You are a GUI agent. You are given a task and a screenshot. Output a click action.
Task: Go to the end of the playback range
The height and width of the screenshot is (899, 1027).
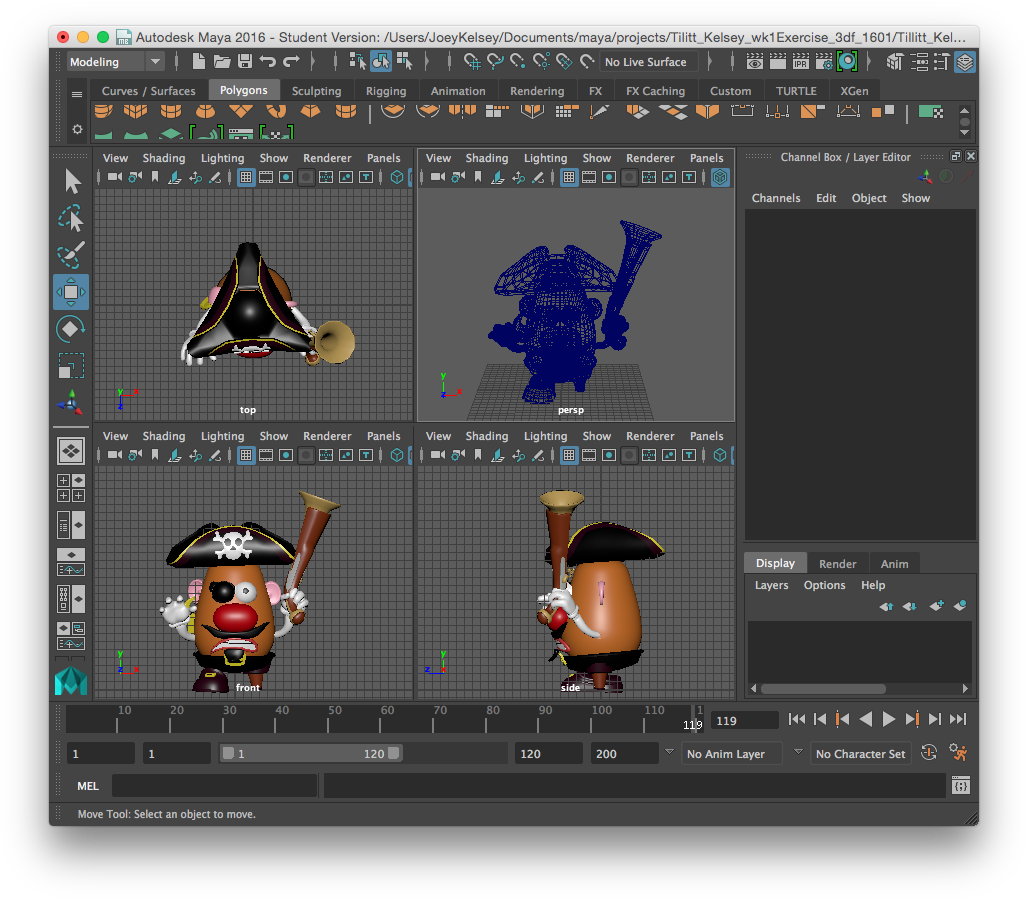pos(958,720)
